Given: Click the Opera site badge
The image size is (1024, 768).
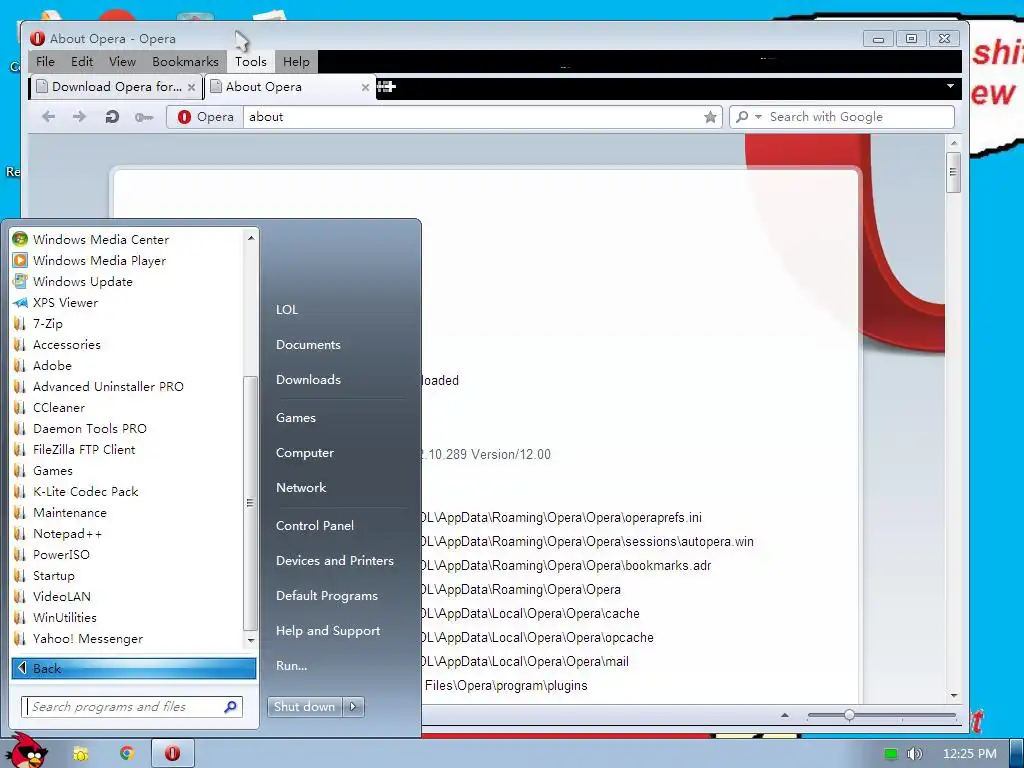Looking at the screenshot, I should 205,117.
